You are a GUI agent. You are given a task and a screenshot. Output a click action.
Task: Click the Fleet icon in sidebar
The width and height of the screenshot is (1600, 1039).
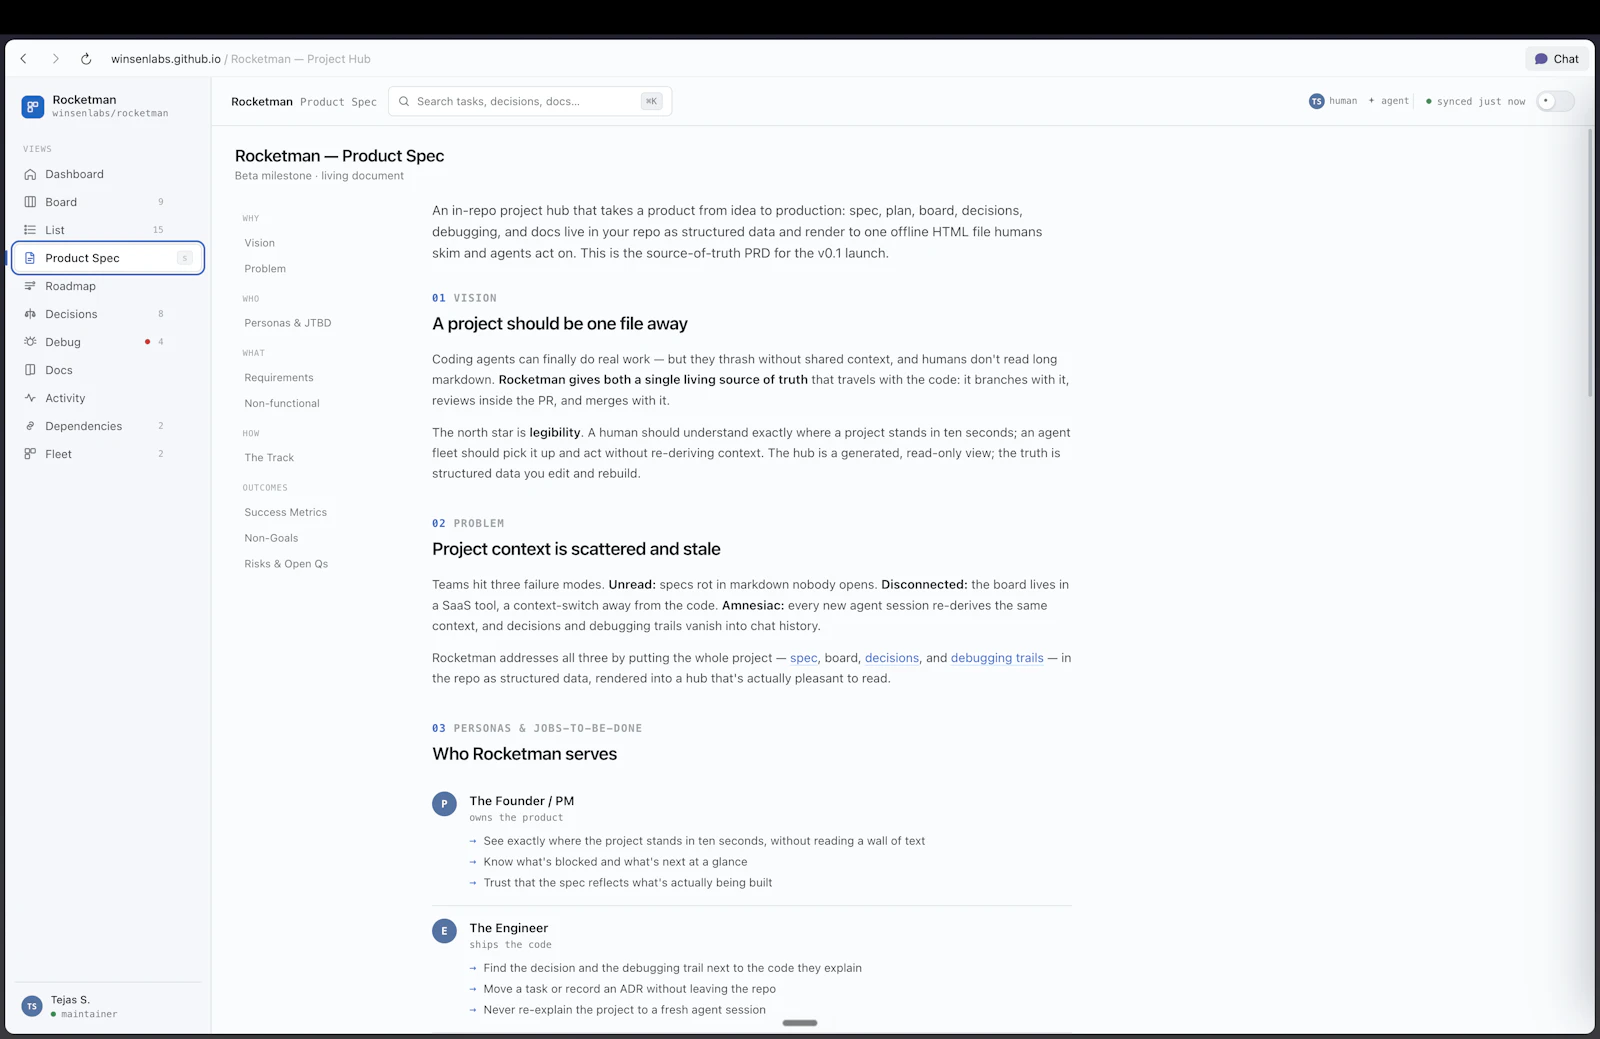(x=30, y=454)
